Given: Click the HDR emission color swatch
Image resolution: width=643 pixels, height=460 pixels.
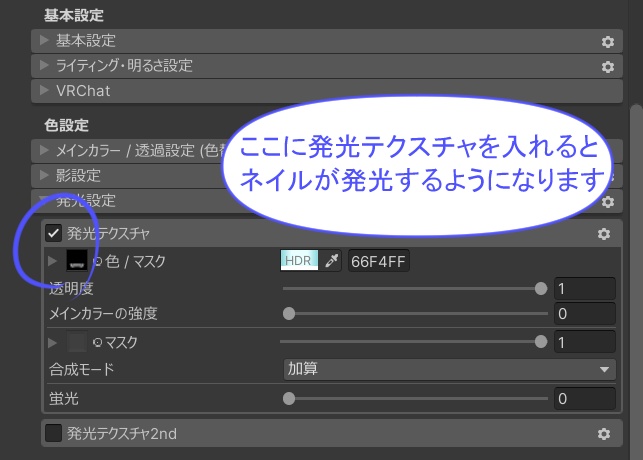Looking at the screenshot, I should tap(299, 261).
